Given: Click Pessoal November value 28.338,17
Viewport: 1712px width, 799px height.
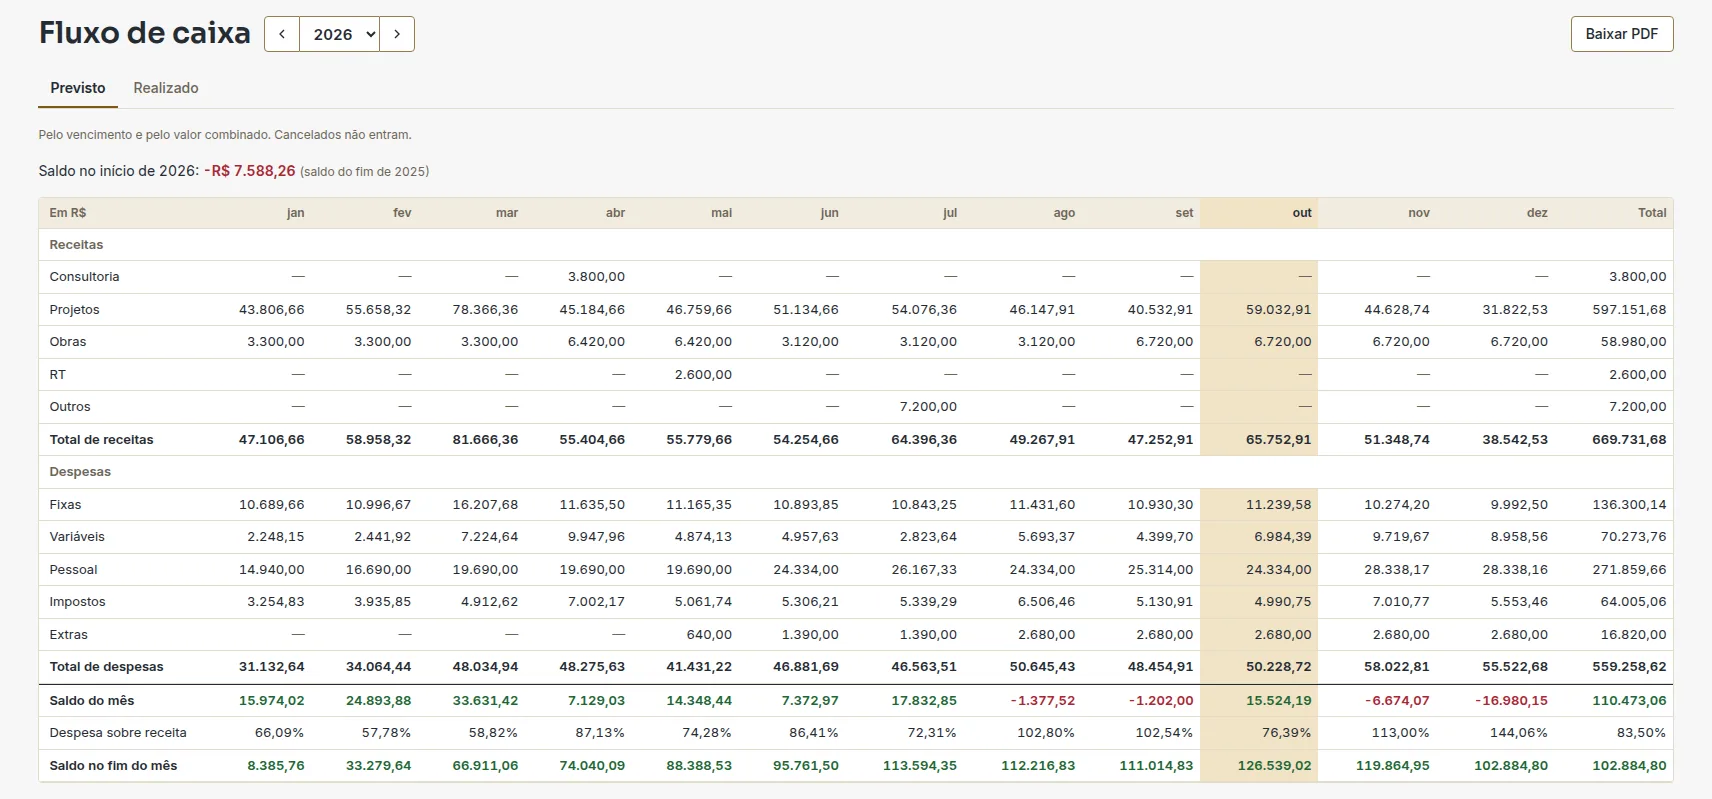Looking at the screenshot, I should click(x=1396, y=570).
